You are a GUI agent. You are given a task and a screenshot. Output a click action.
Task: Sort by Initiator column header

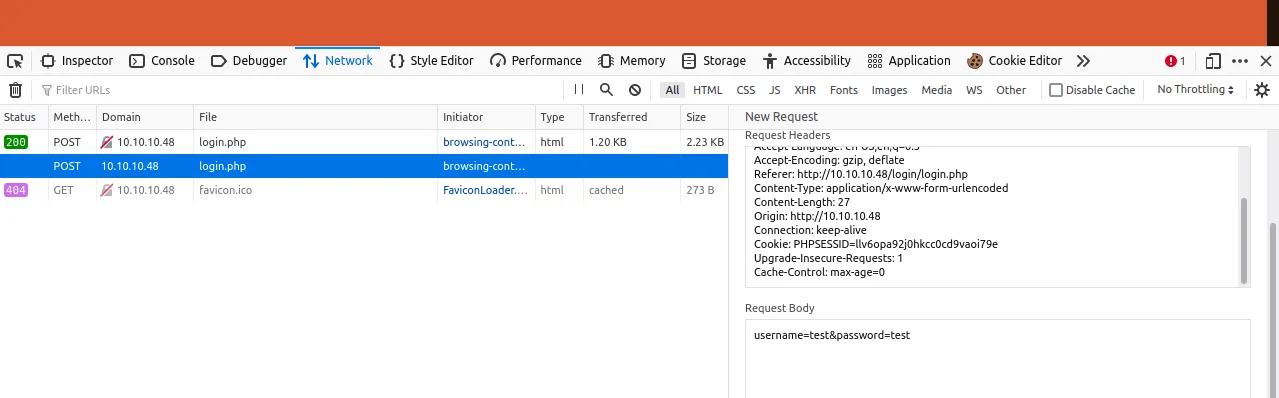click(x=487, y=117)
